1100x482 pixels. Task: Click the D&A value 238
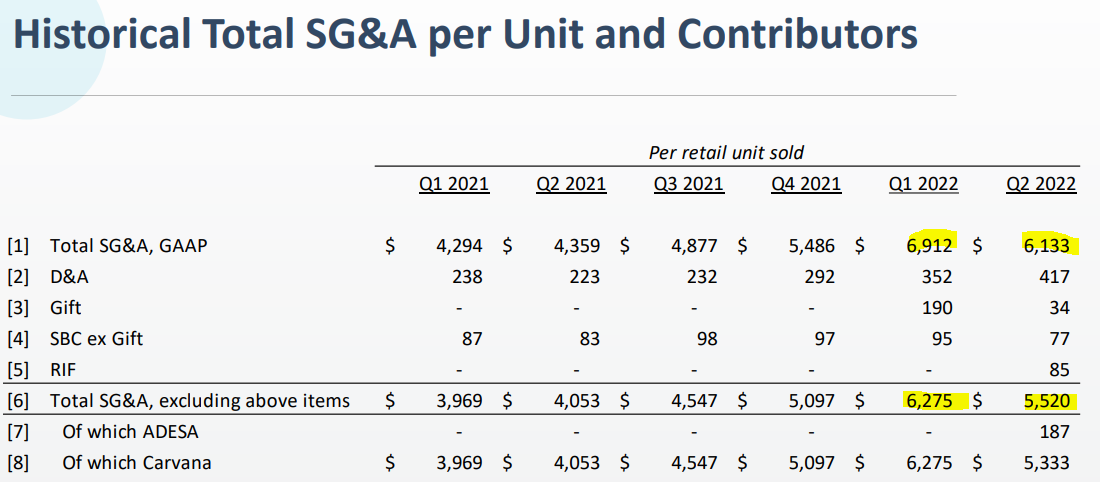[469, 277]
